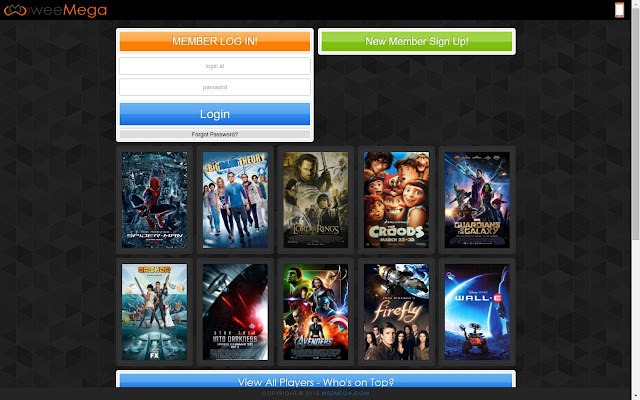The image size is (640, 400).
Task: Click View All Players - Who's on Top?
Action: pyautogui.click(x=316, y=380)
